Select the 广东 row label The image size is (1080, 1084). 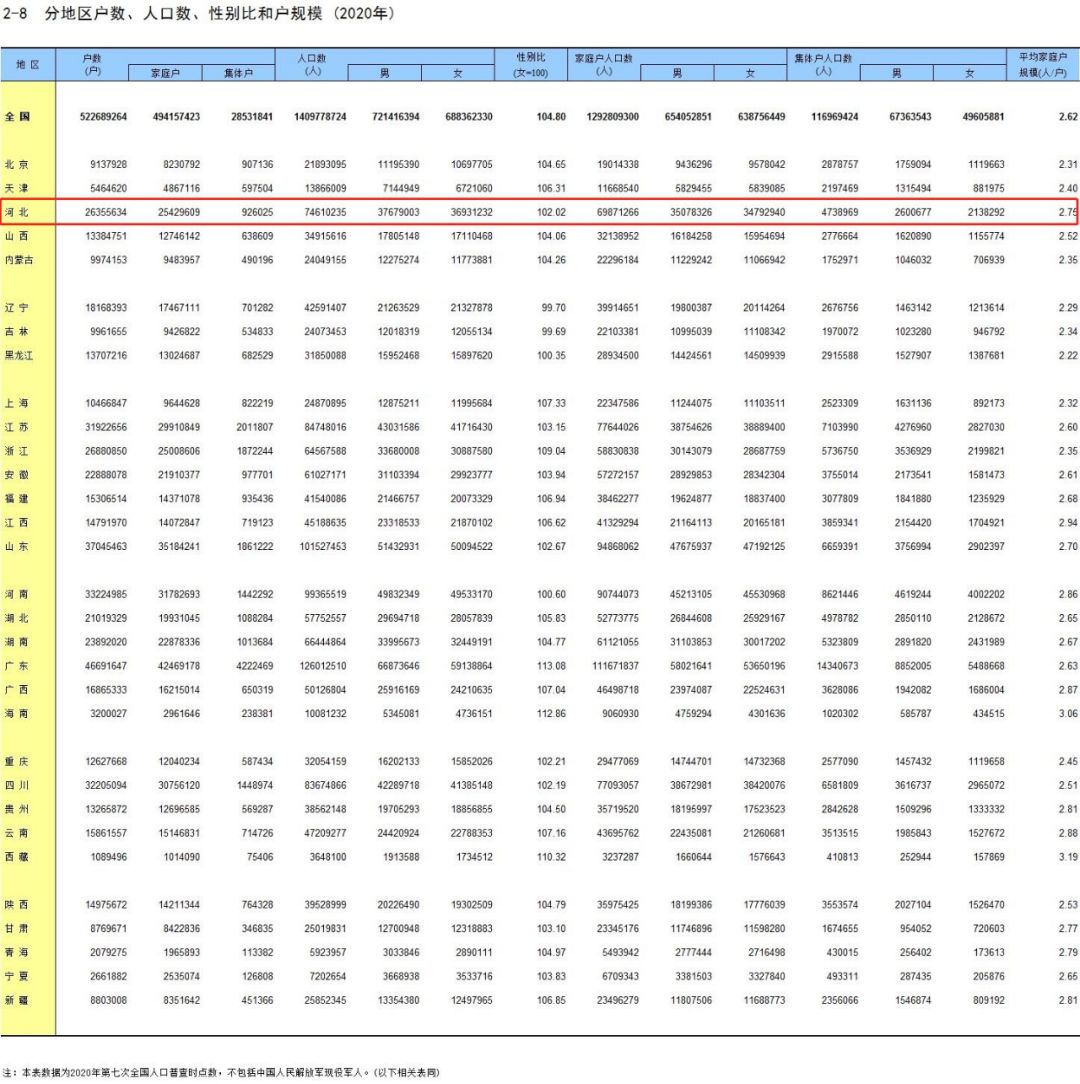pos(17,666)
